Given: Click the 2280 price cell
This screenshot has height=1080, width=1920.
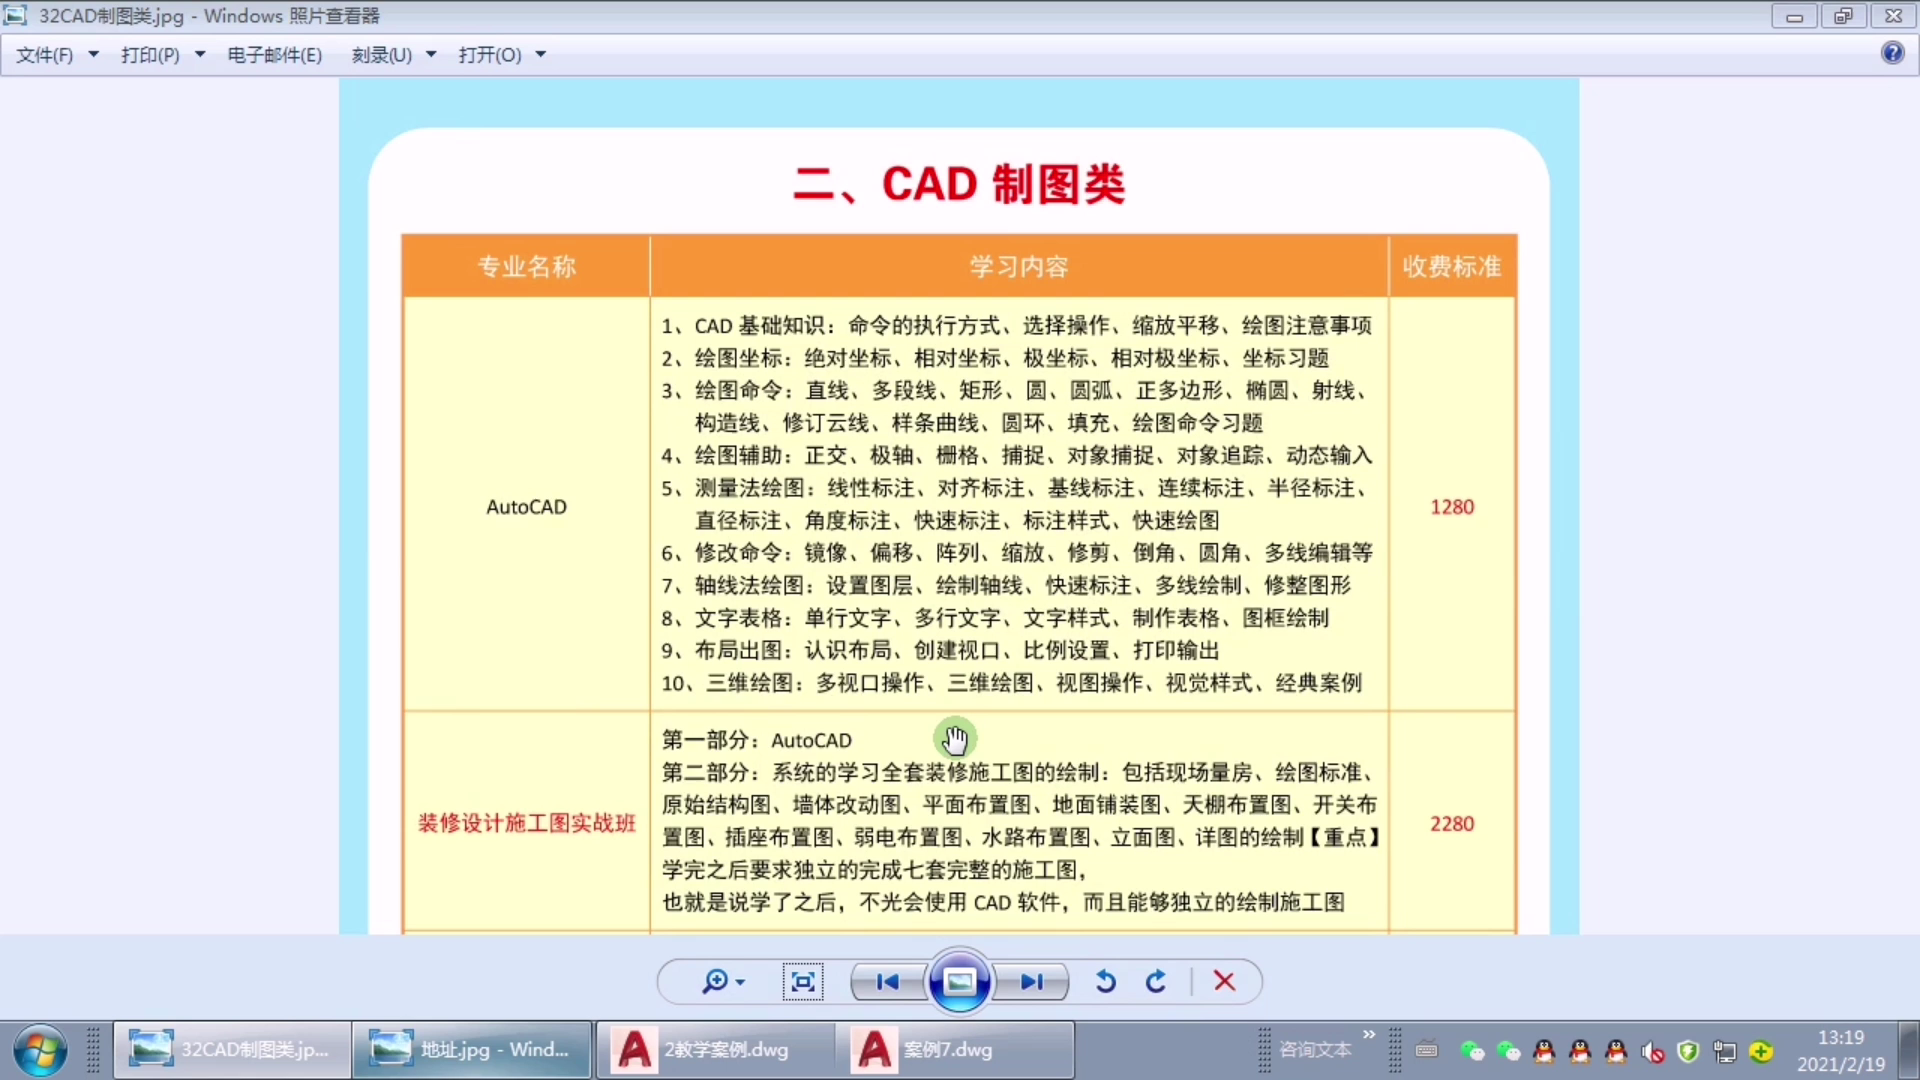Looking at the screenshot, I should point(1452,824).
